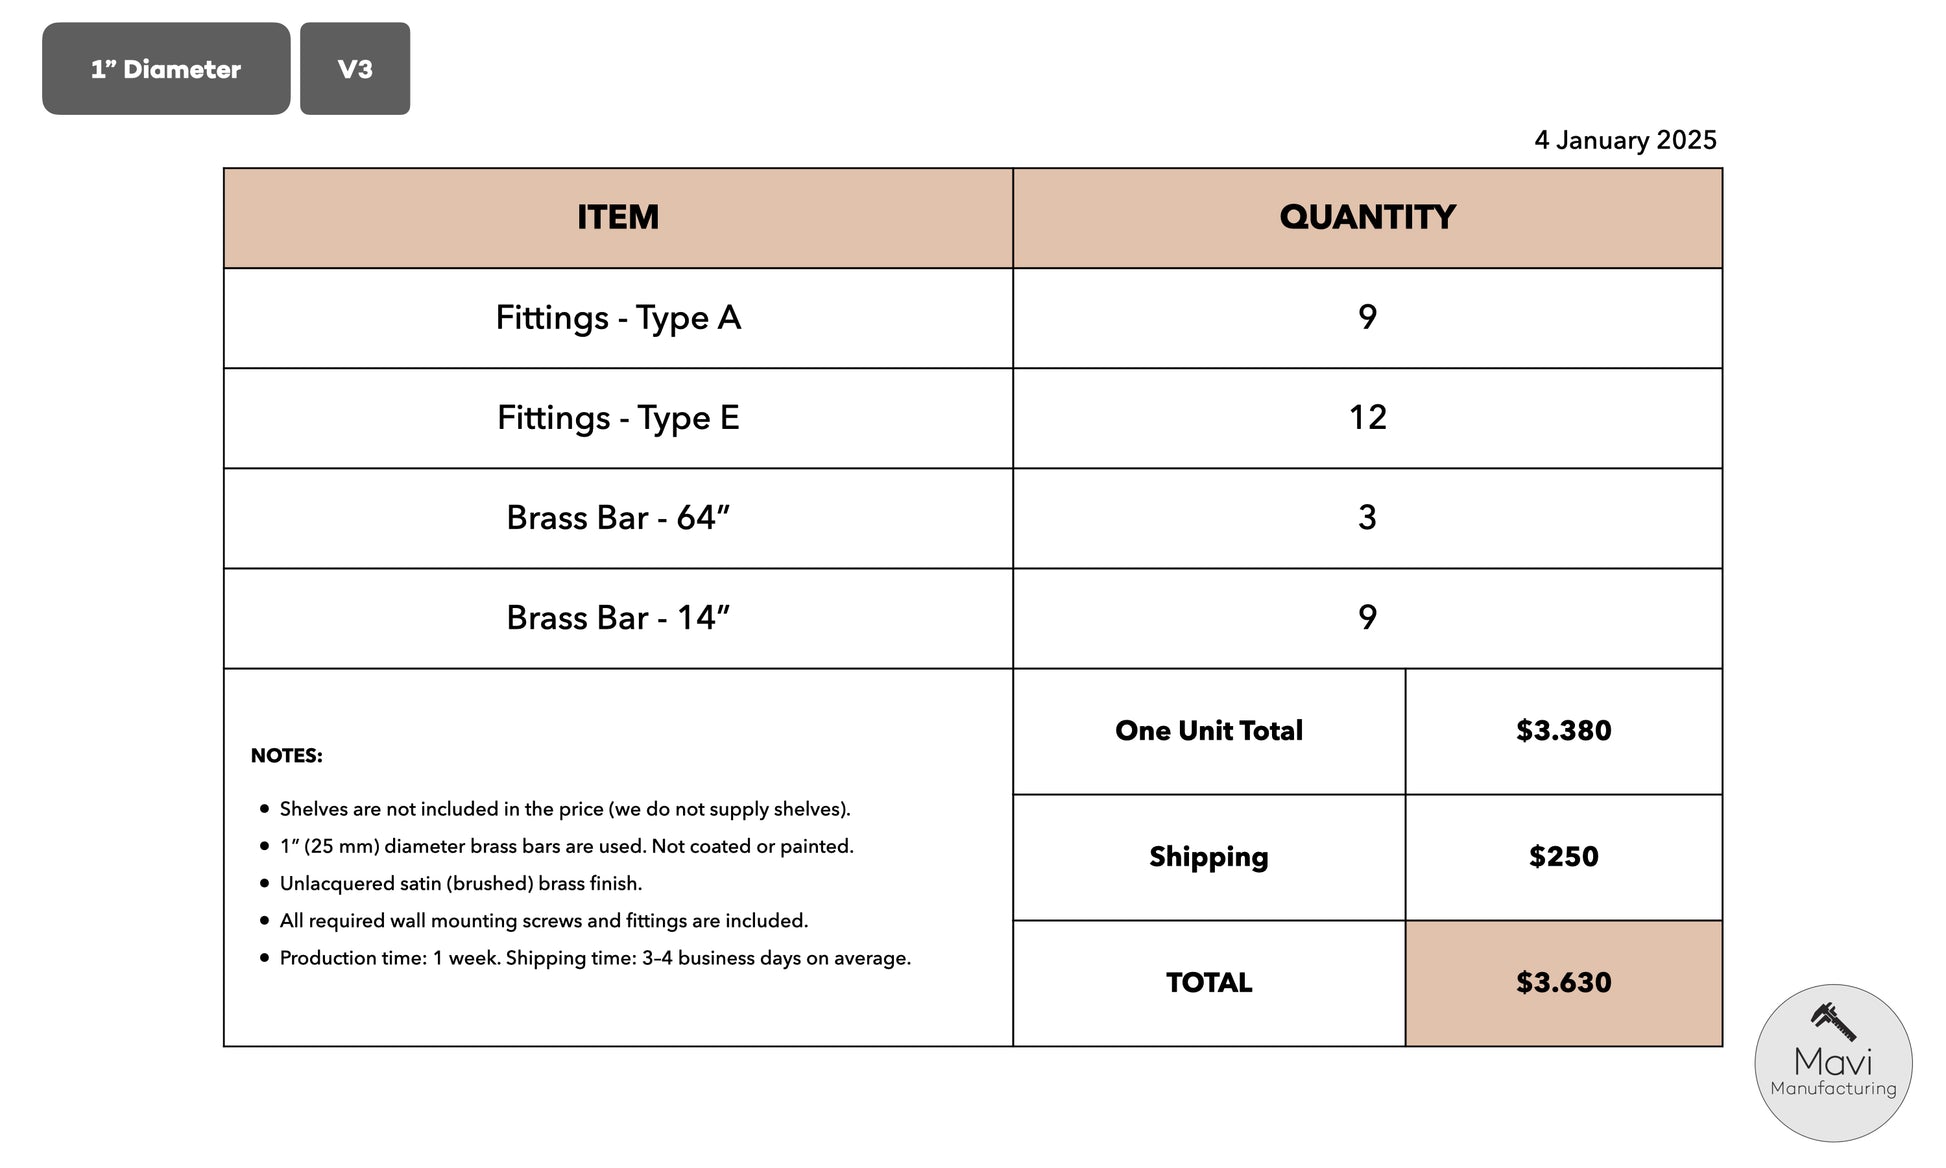Select the $3.380 unit total price

click(x=1563, y=731)
